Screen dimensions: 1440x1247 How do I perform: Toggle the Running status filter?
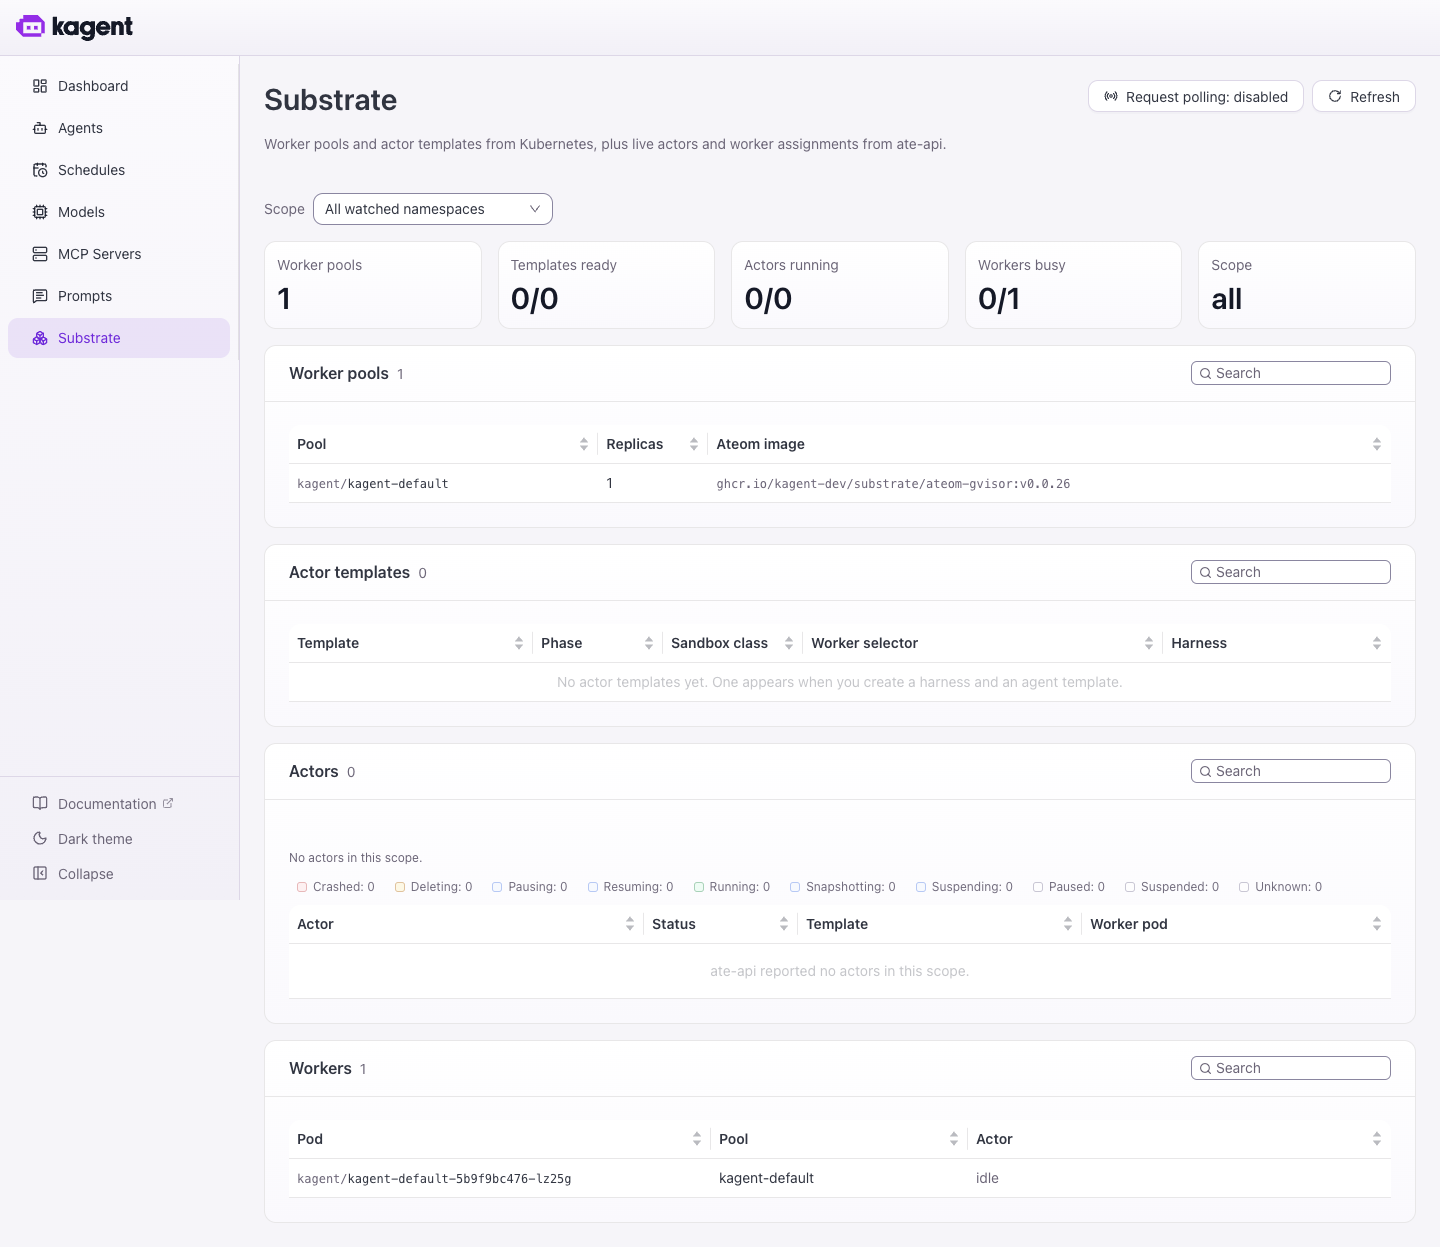732,887
